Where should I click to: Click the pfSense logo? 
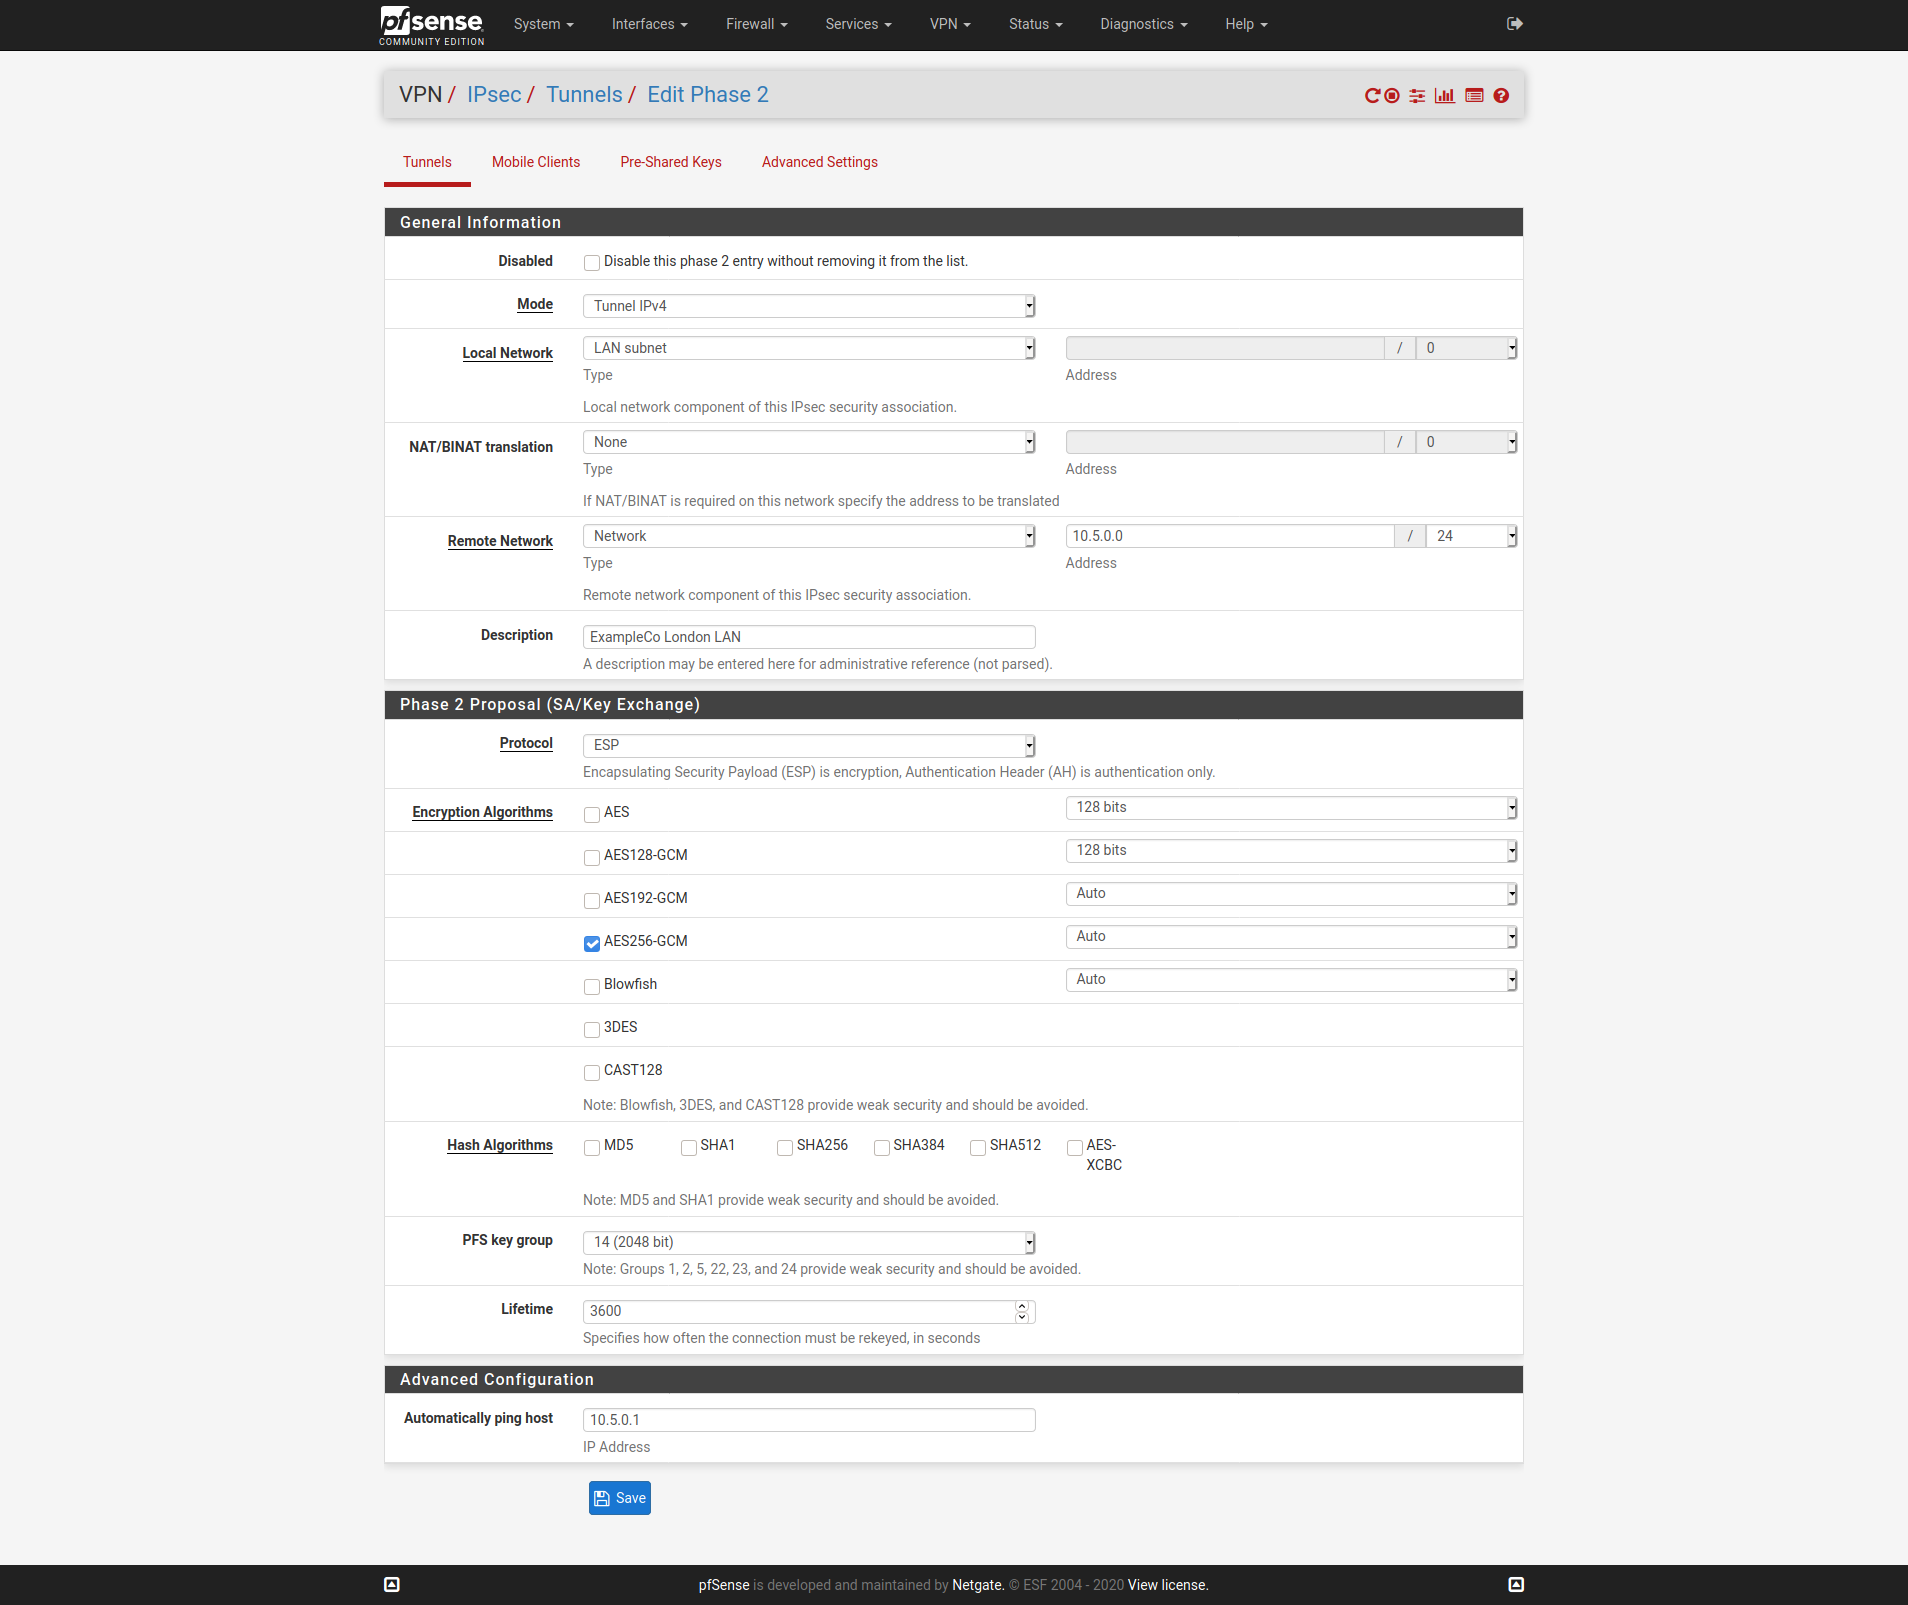tap(432, 25)
